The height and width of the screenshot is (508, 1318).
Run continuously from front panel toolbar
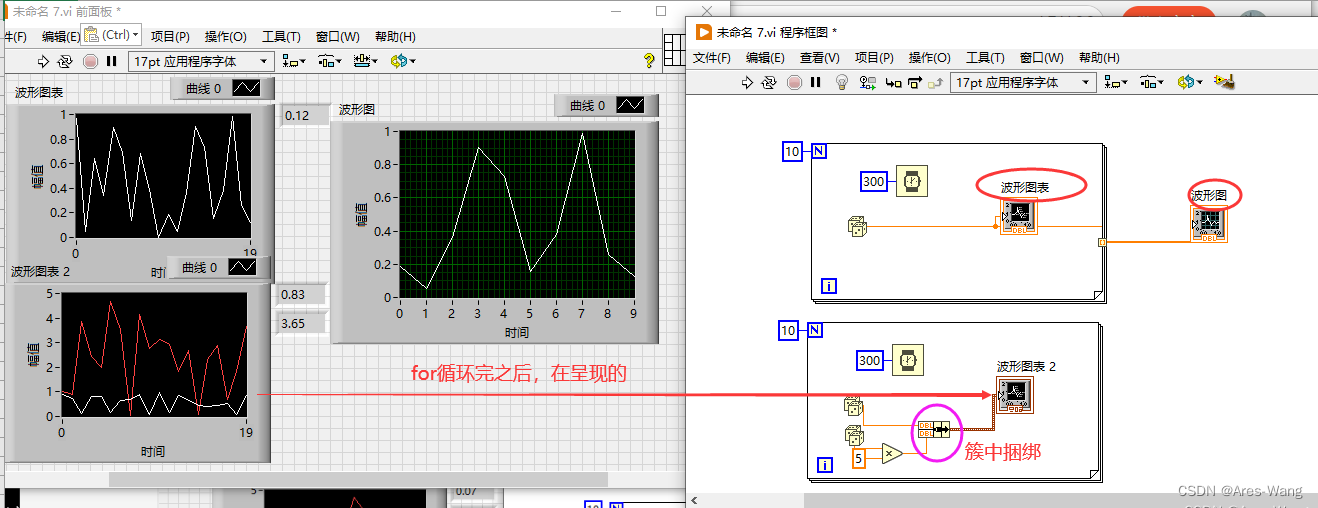pyautogui.click(x=66, y=61)
